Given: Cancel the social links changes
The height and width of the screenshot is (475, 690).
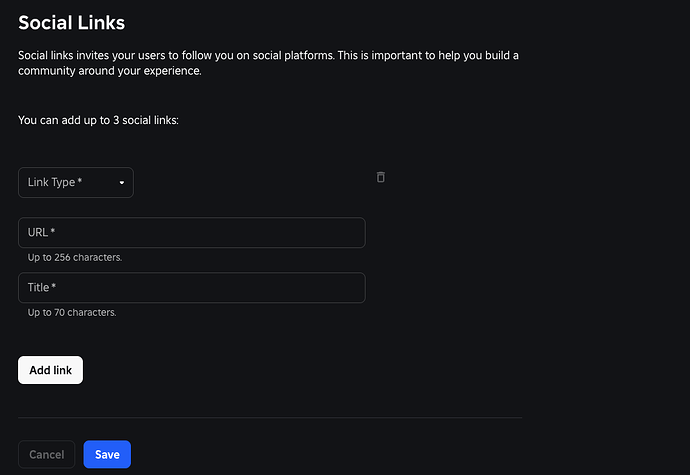Looking at the screenshot, I should coord(47,454).
